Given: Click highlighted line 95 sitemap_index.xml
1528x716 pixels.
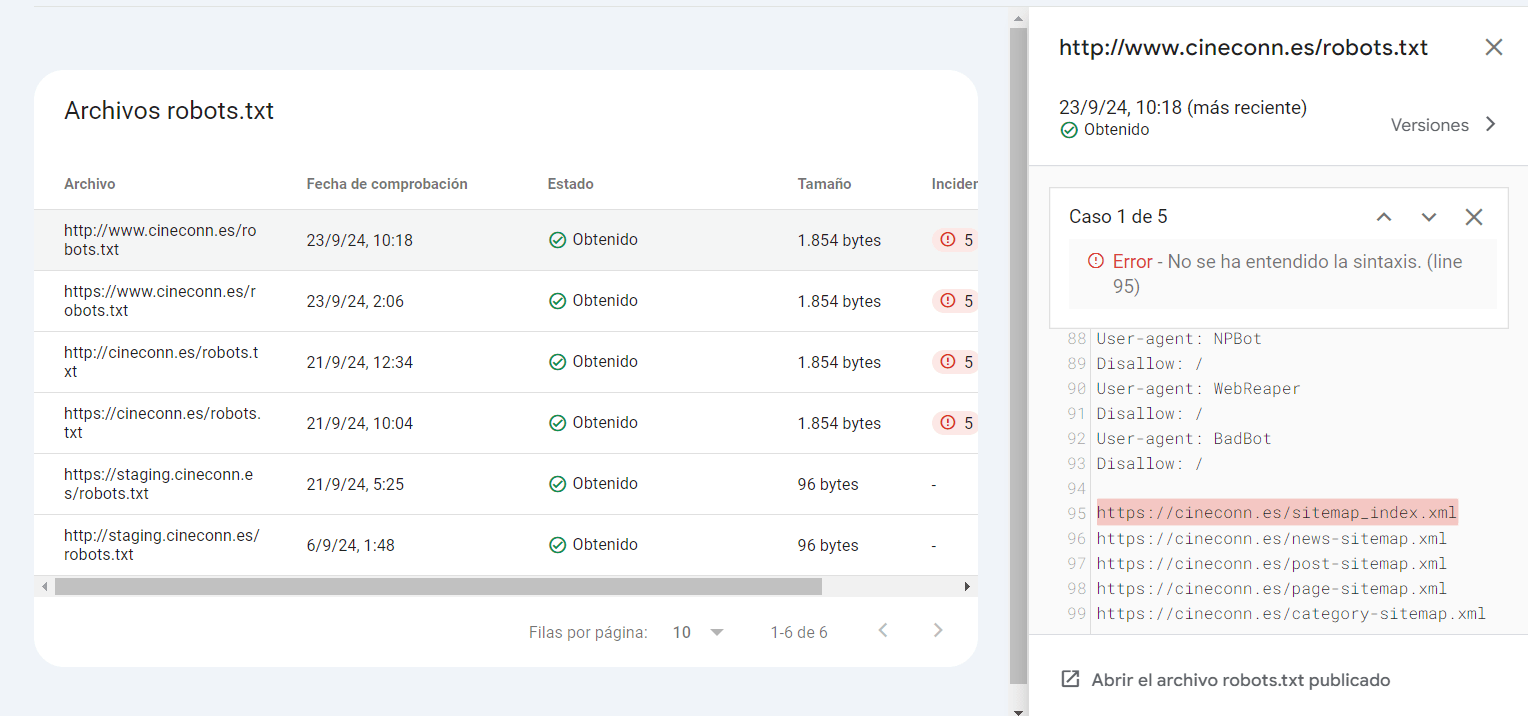Looking at the screenshot, I should pos(1277,513).
